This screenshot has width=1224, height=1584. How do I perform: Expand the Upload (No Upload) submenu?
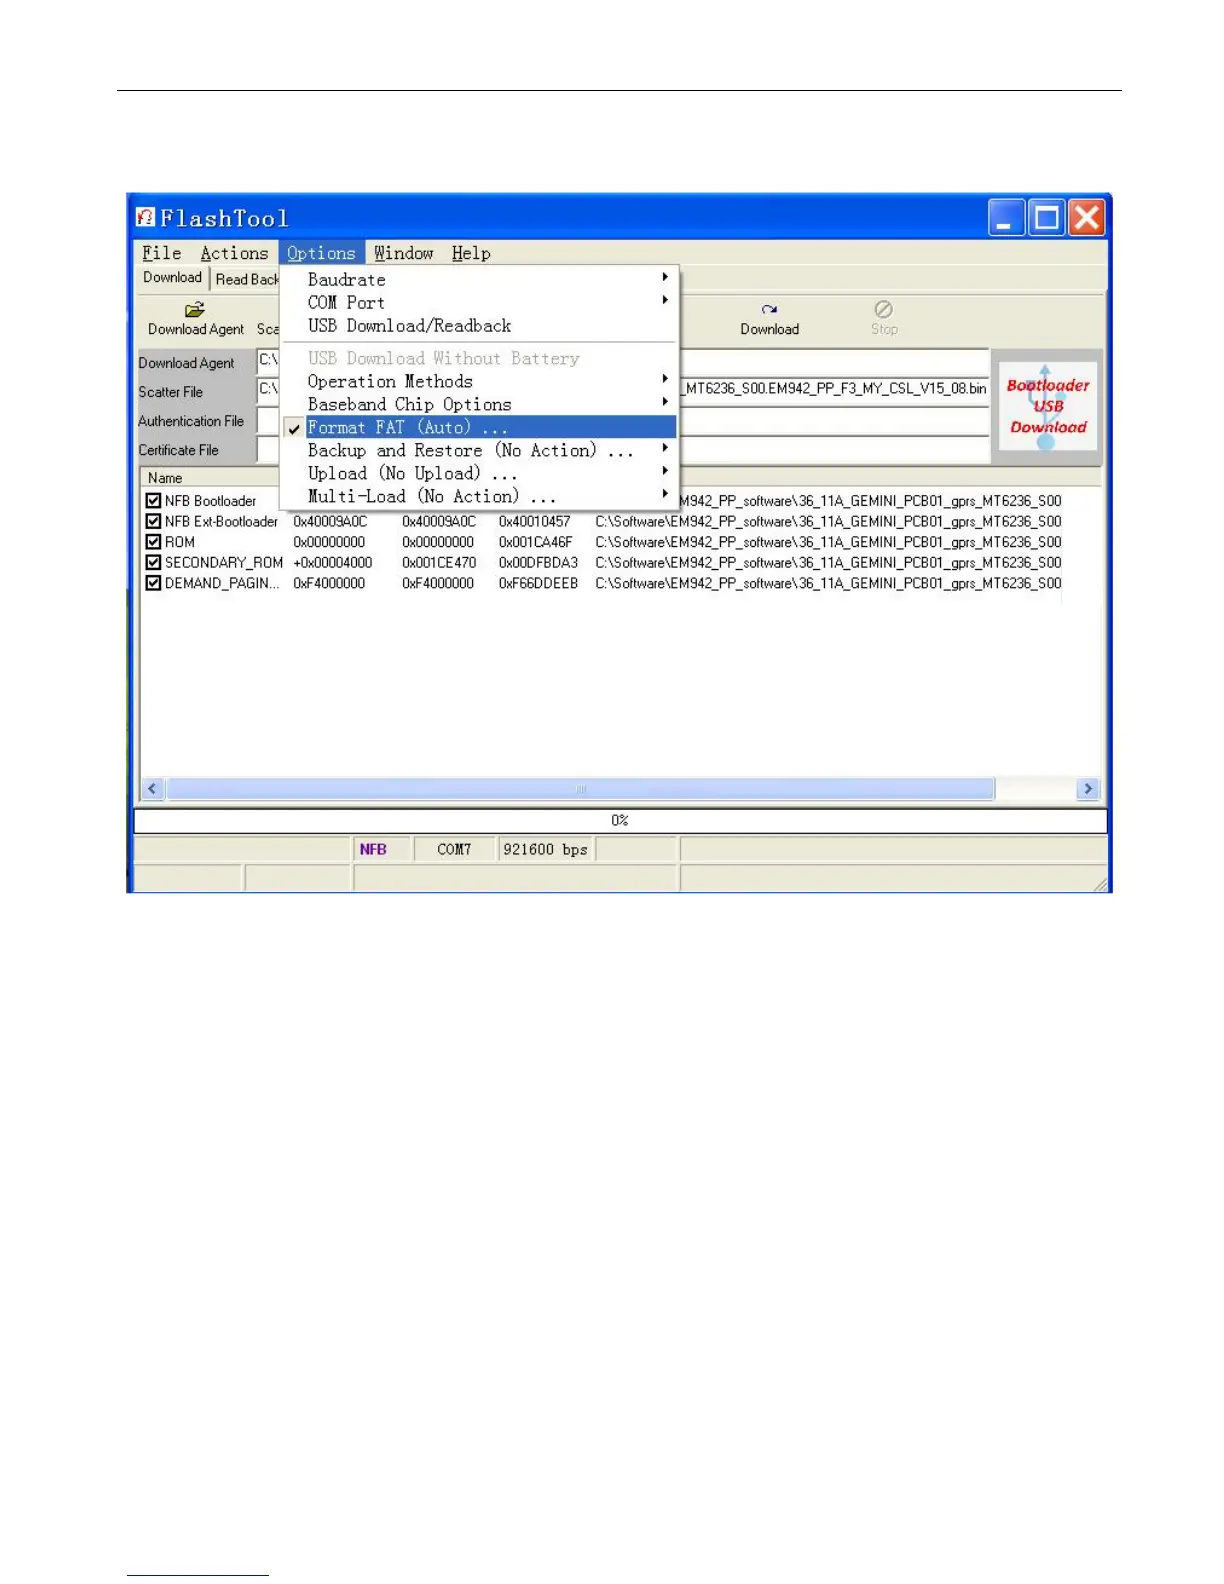[x=480, y=473]
